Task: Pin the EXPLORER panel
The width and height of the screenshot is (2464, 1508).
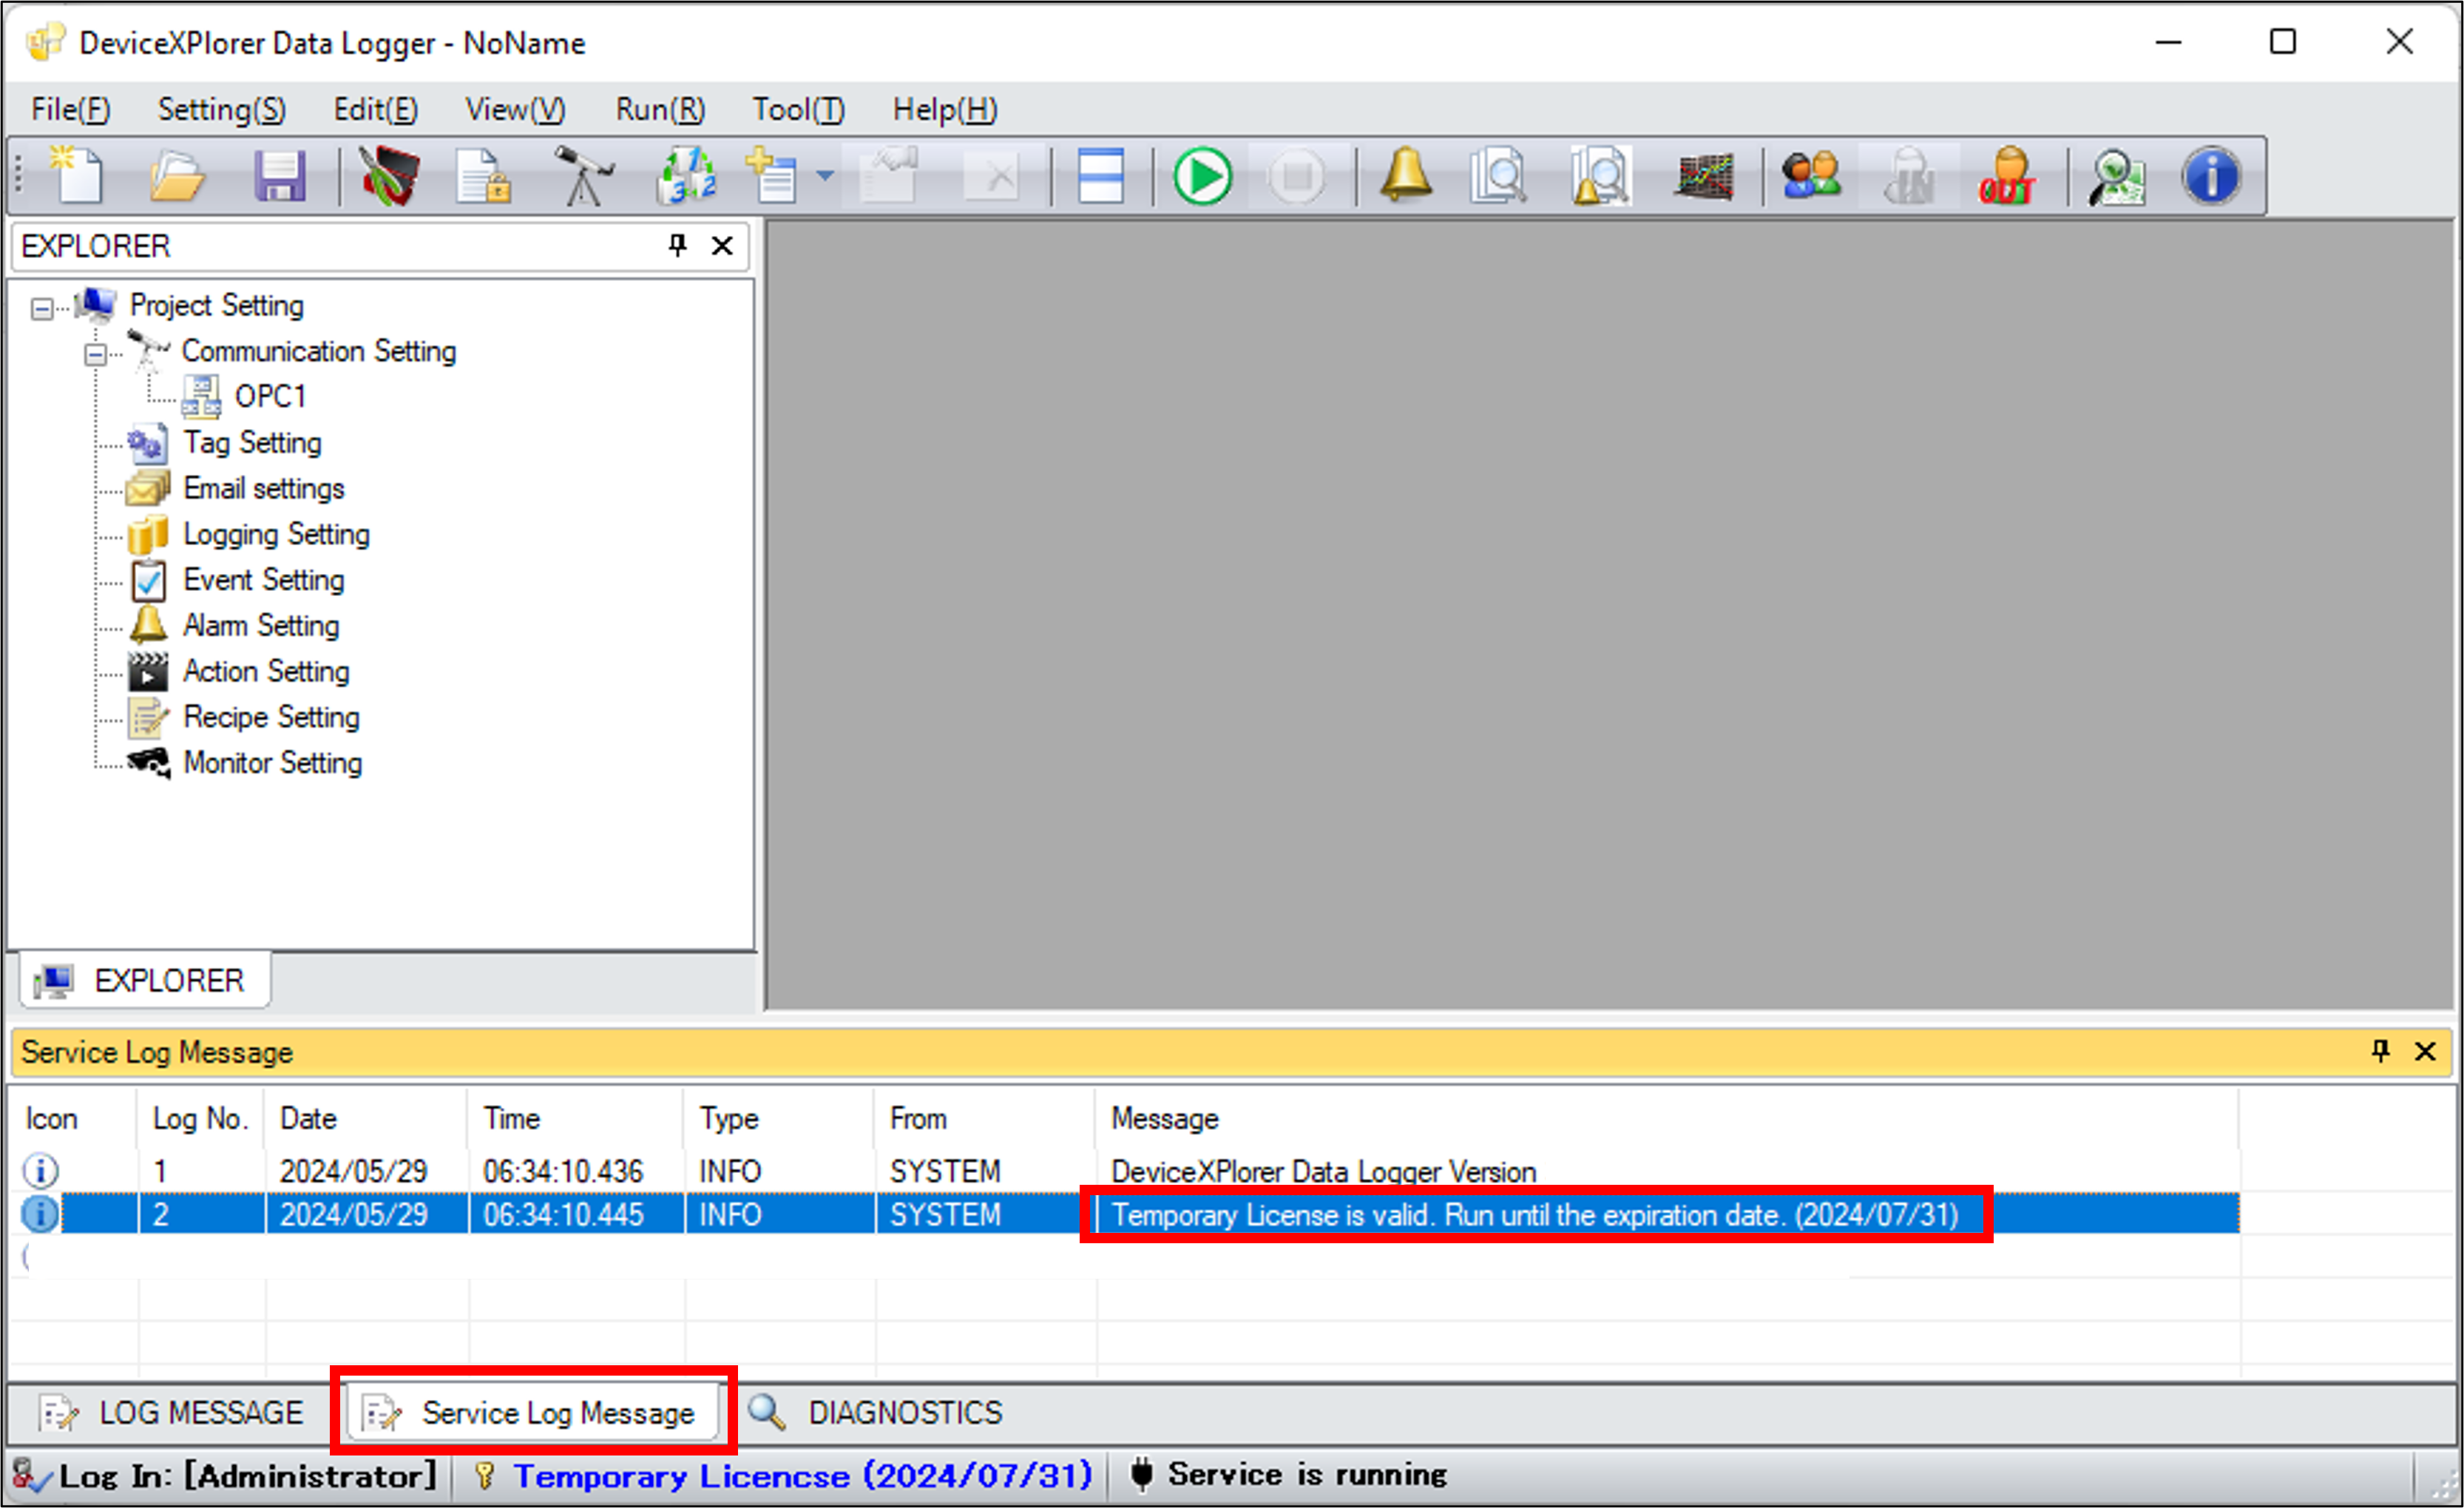Action: 678,245
